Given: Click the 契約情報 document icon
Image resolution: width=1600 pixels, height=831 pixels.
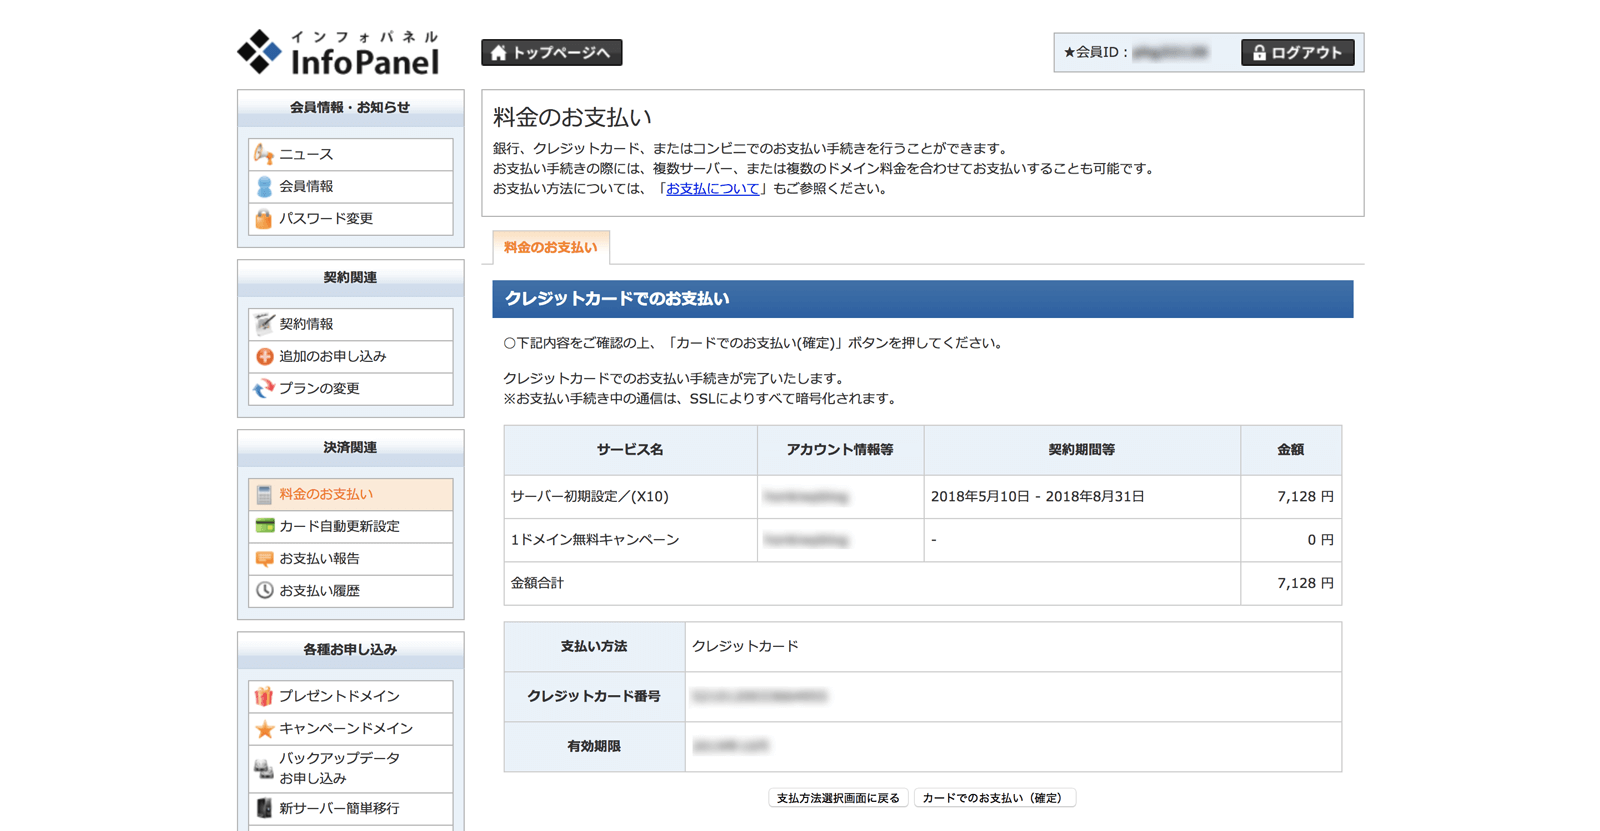Looking at the screenshot, I should pyautogui.click(x=264, y=324).
